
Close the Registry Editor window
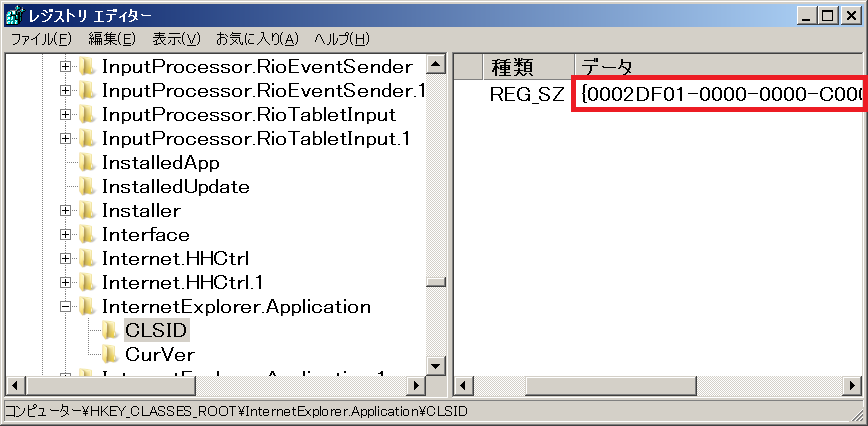pos(850,17)
